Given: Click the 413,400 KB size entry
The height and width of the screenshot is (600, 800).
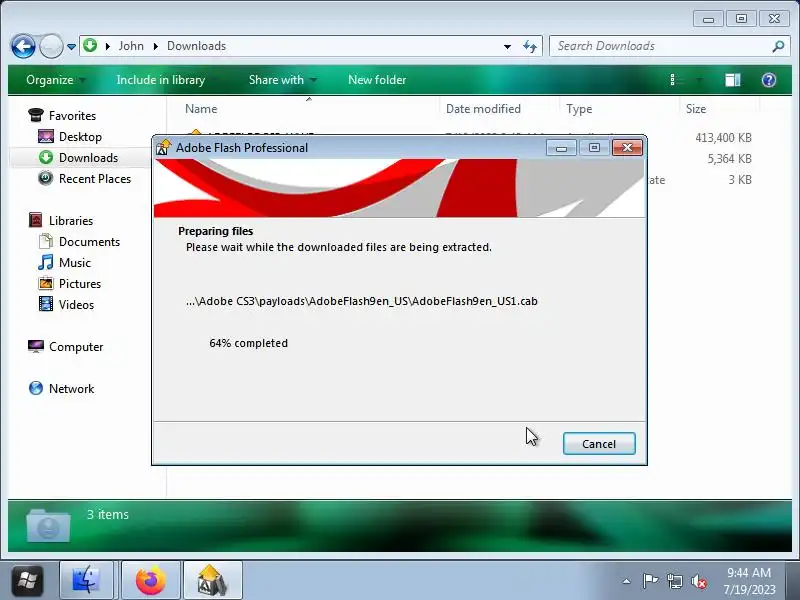Looking at the screenshot, I should click(723, 137).
